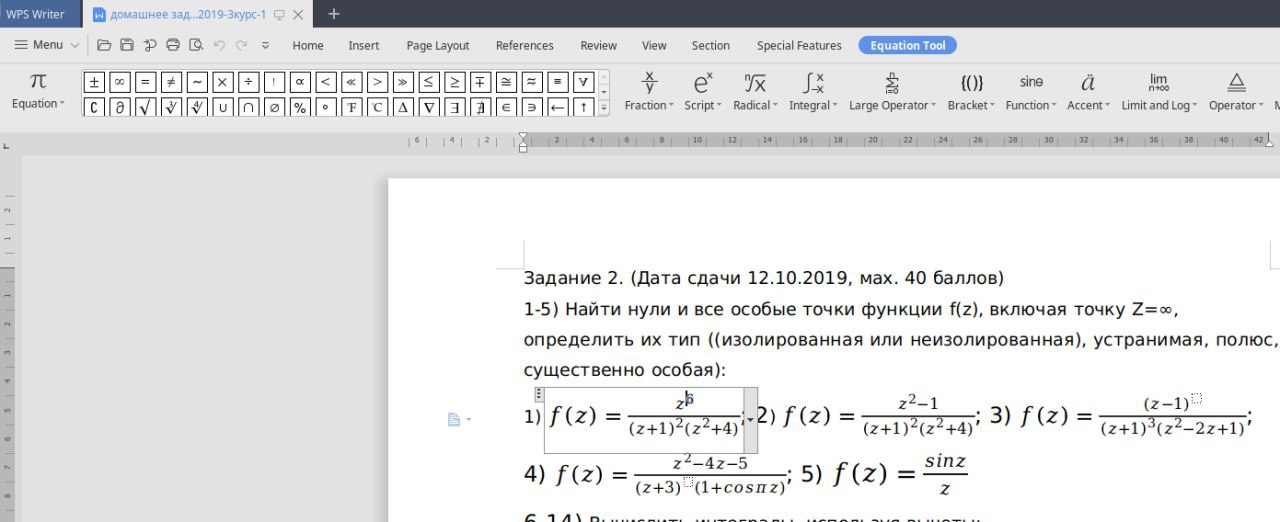Insert the increment delta symbol
Screen dimensions: 1280x522
pyautogui.click(x=403, y=106)
